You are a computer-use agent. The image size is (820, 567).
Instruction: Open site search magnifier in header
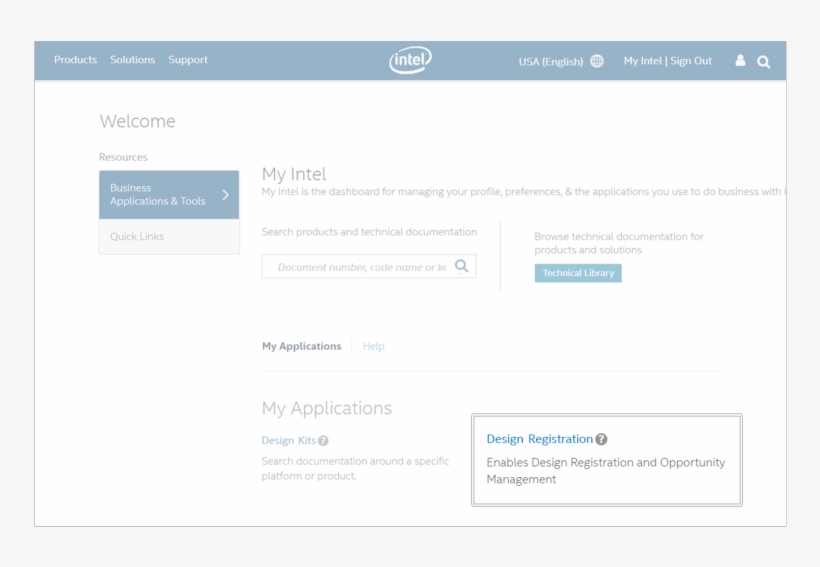[x=764, y=62]
